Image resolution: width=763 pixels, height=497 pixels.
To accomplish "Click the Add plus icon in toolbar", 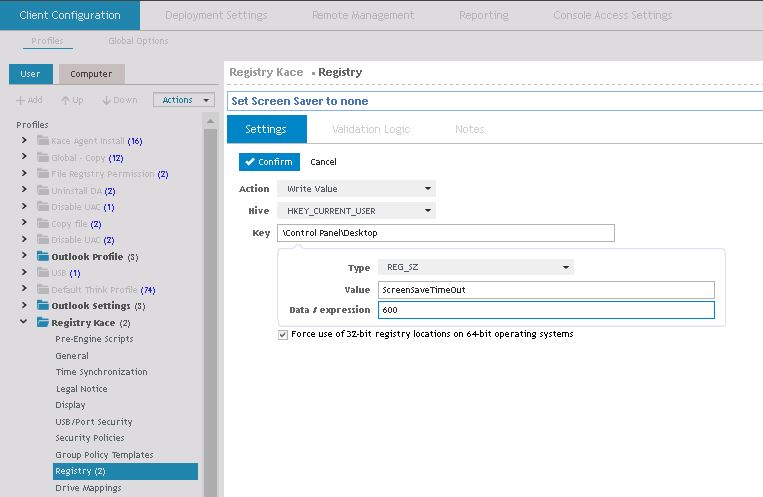I will click(21, 100).
